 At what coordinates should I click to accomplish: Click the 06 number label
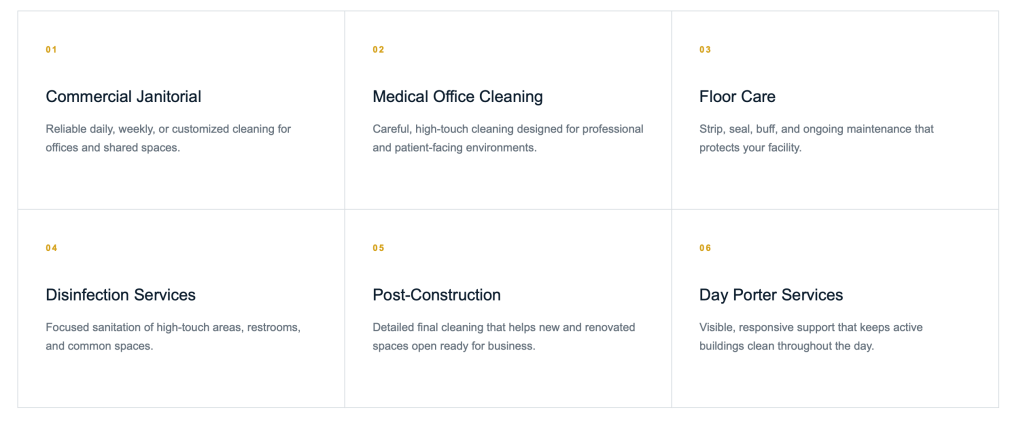705,248
